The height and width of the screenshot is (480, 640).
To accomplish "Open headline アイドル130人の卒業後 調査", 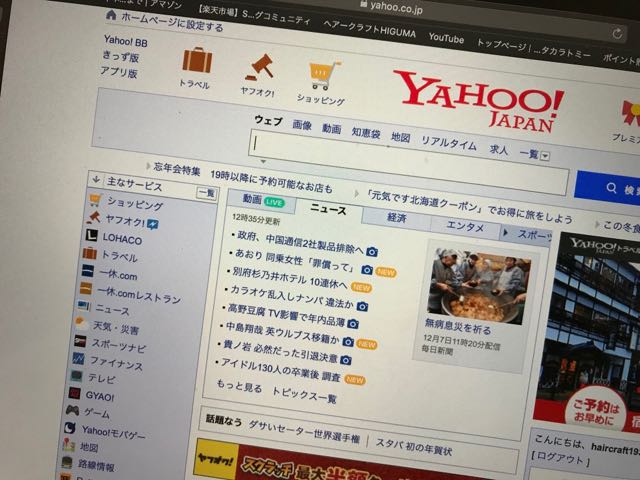I will pyautogui.click(x=280, y=369).
